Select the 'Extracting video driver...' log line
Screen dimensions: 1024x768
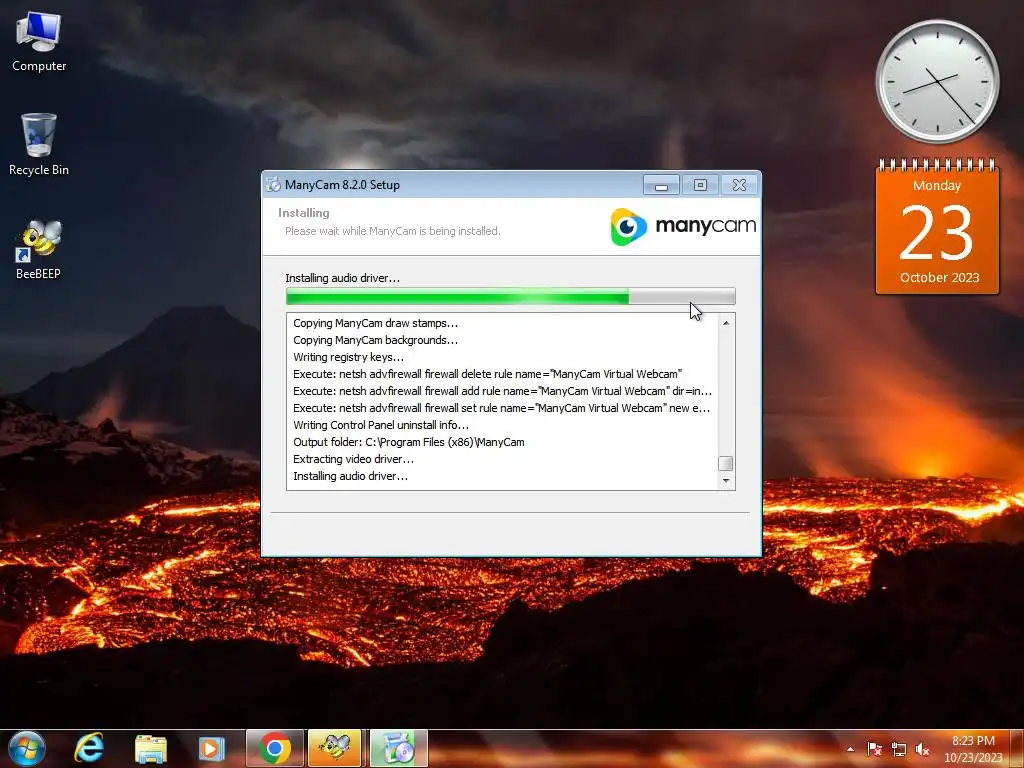point(353,459)
